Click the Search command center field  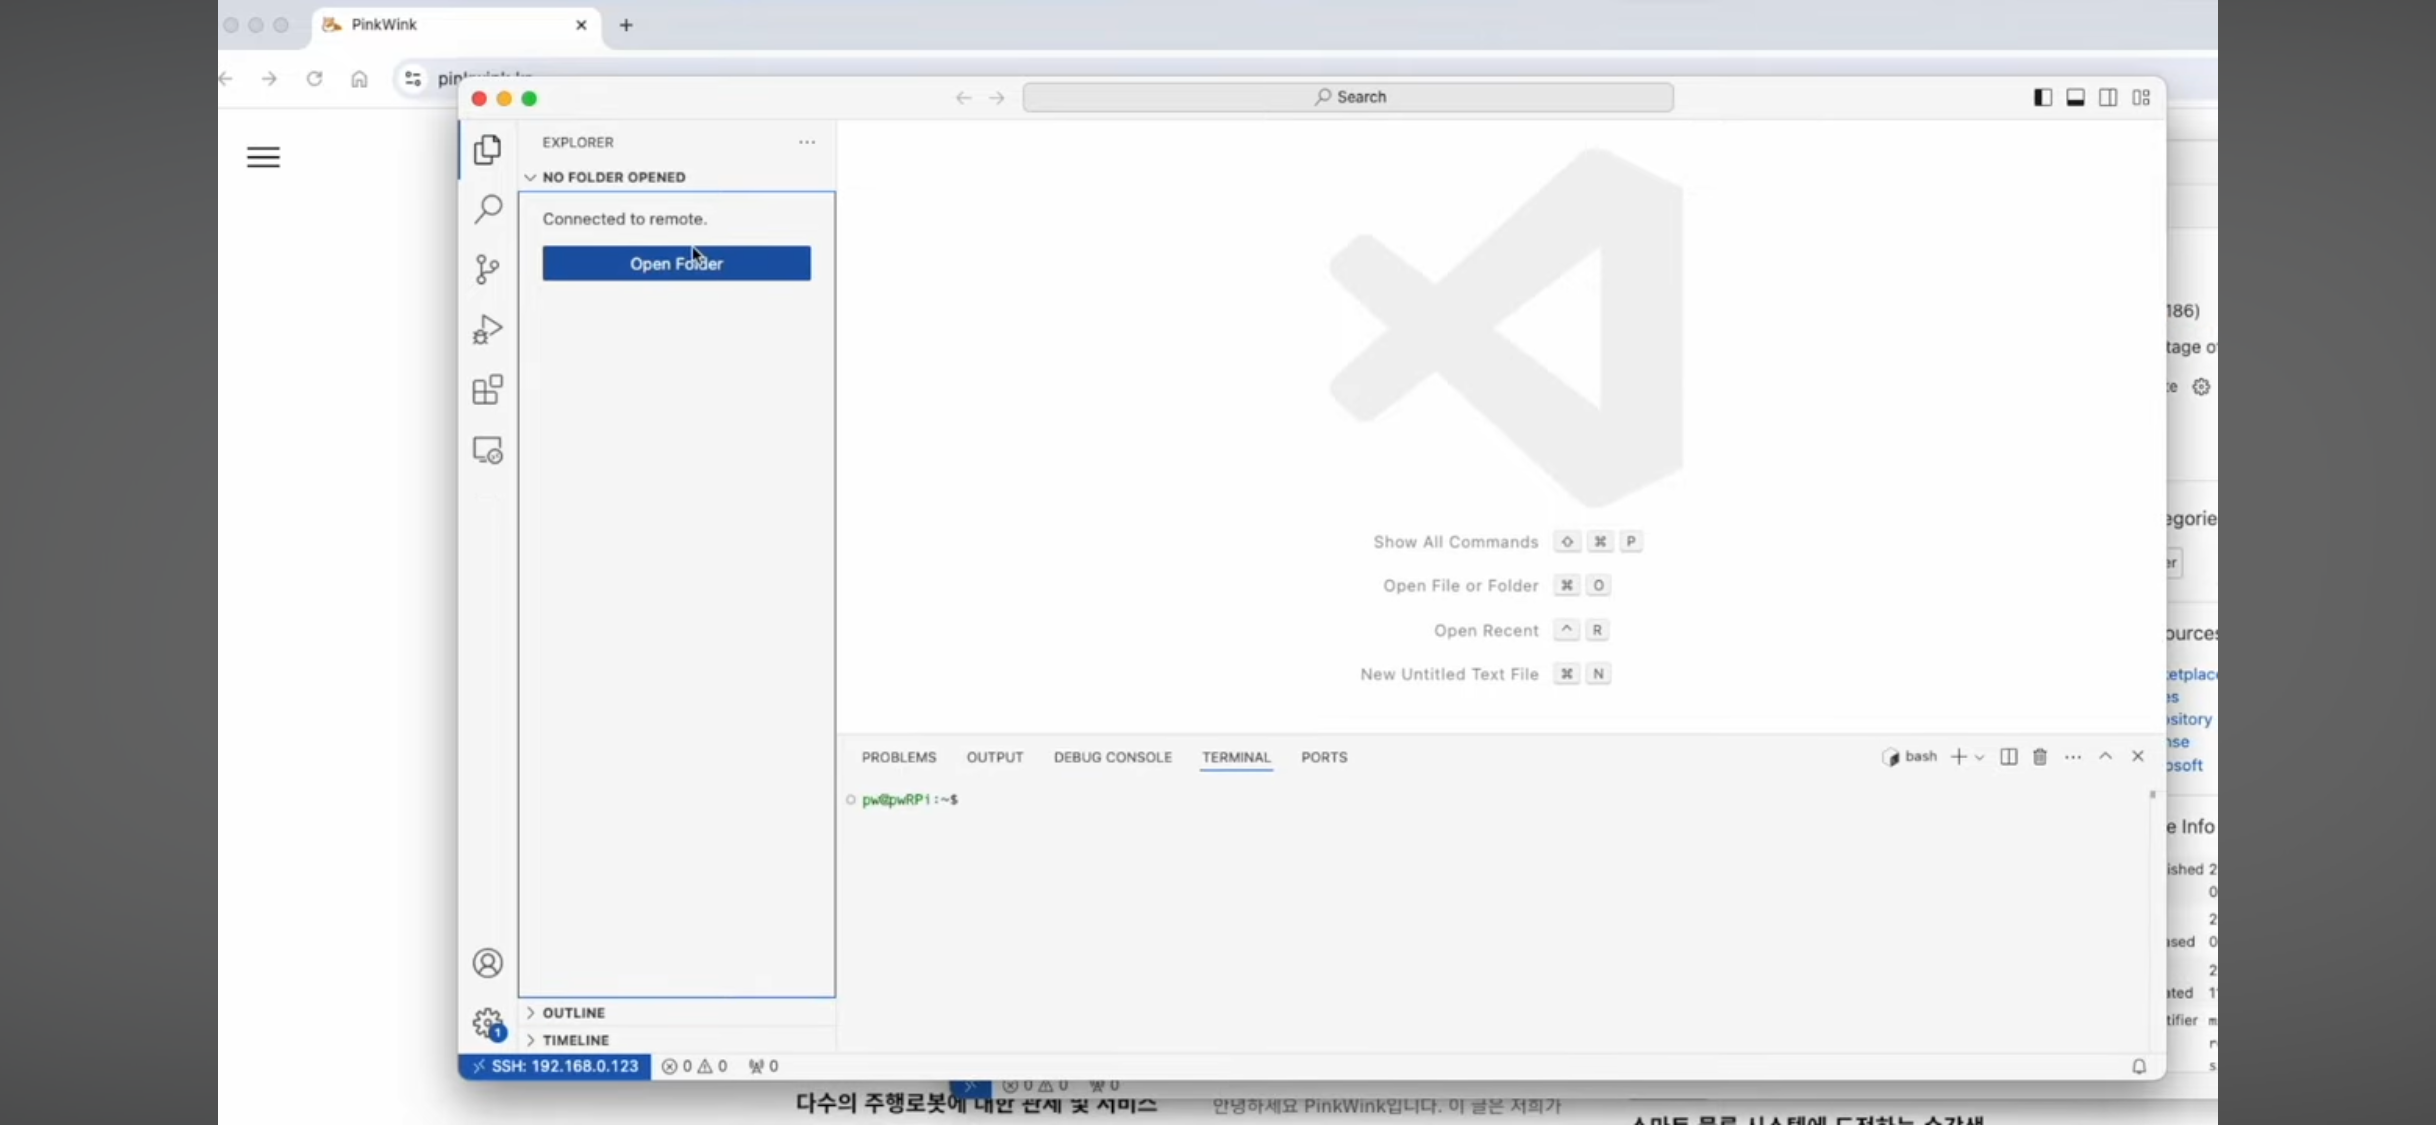tap(1348, 97)
